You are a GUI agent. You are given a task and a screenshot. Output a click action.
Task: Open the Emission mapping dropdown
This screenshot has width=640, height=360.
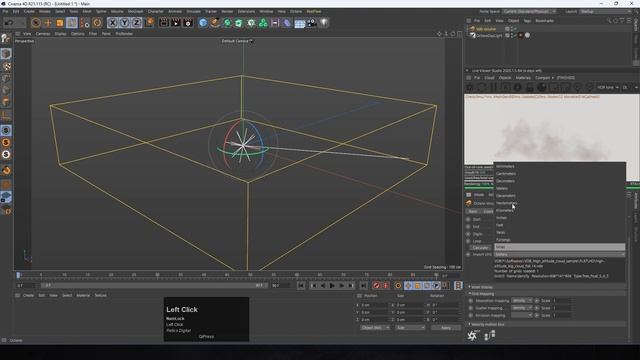pyautogui.click(x=522, y=315)
